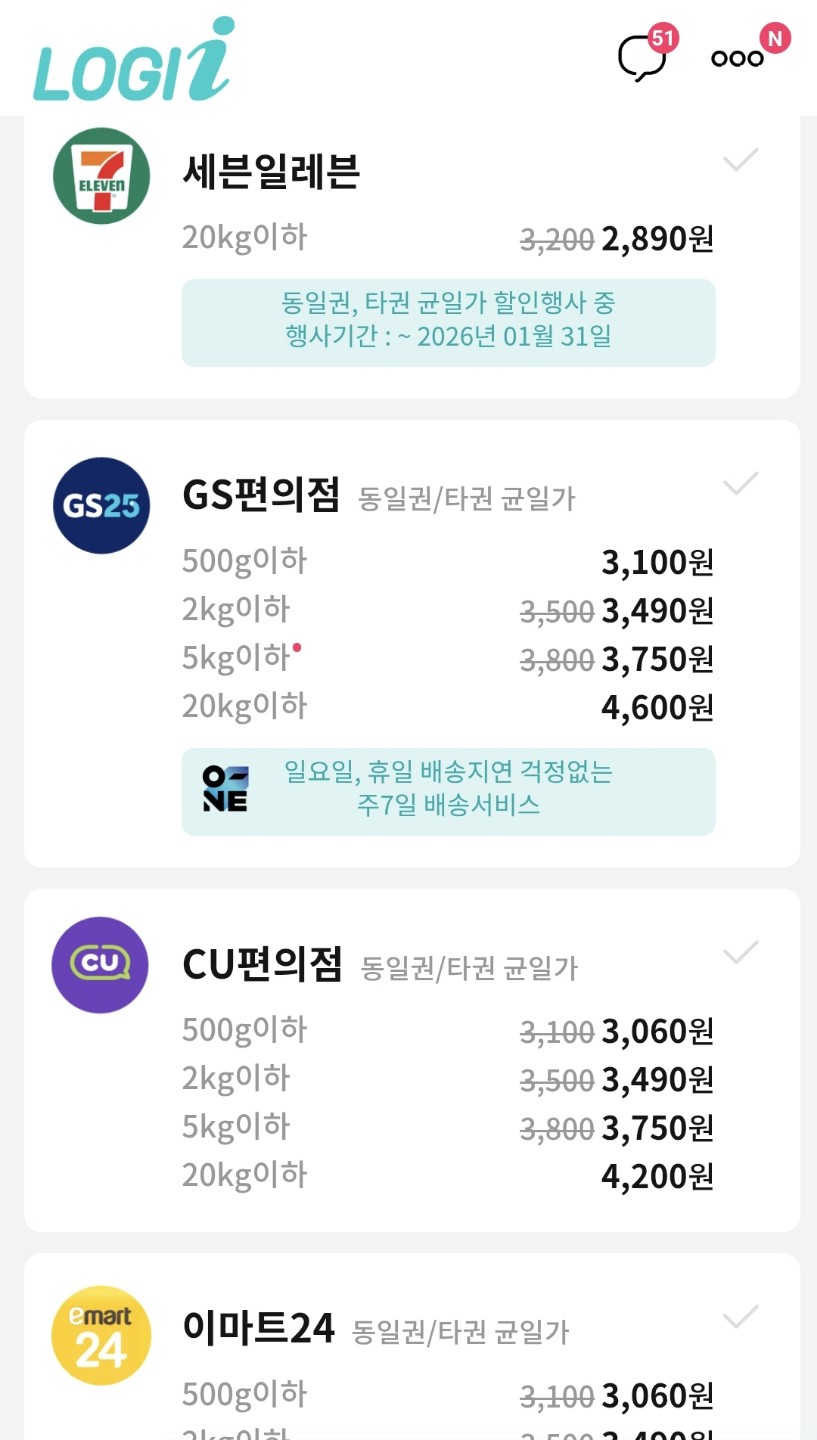Check the 이마트24 option checkmark
This screenshot has height=1440, width=817.
click(740, 1317)
